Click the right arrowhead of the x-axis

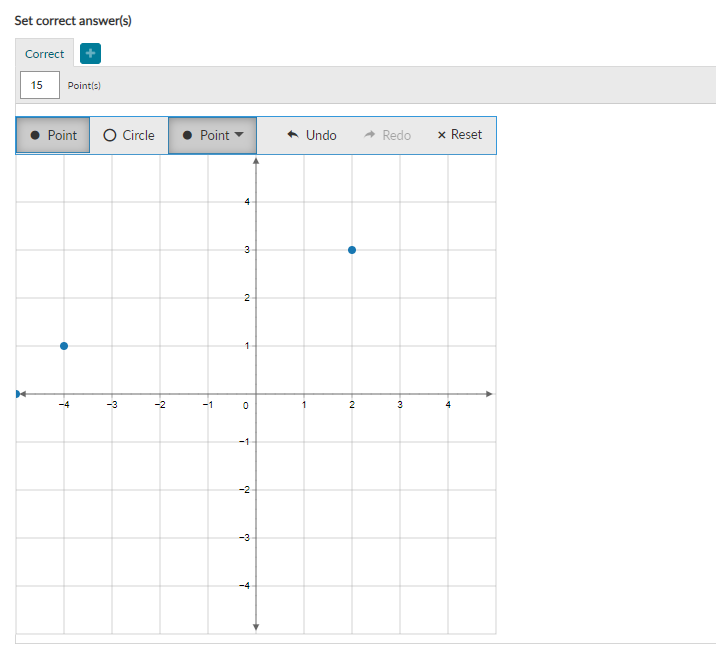(489, 394)
